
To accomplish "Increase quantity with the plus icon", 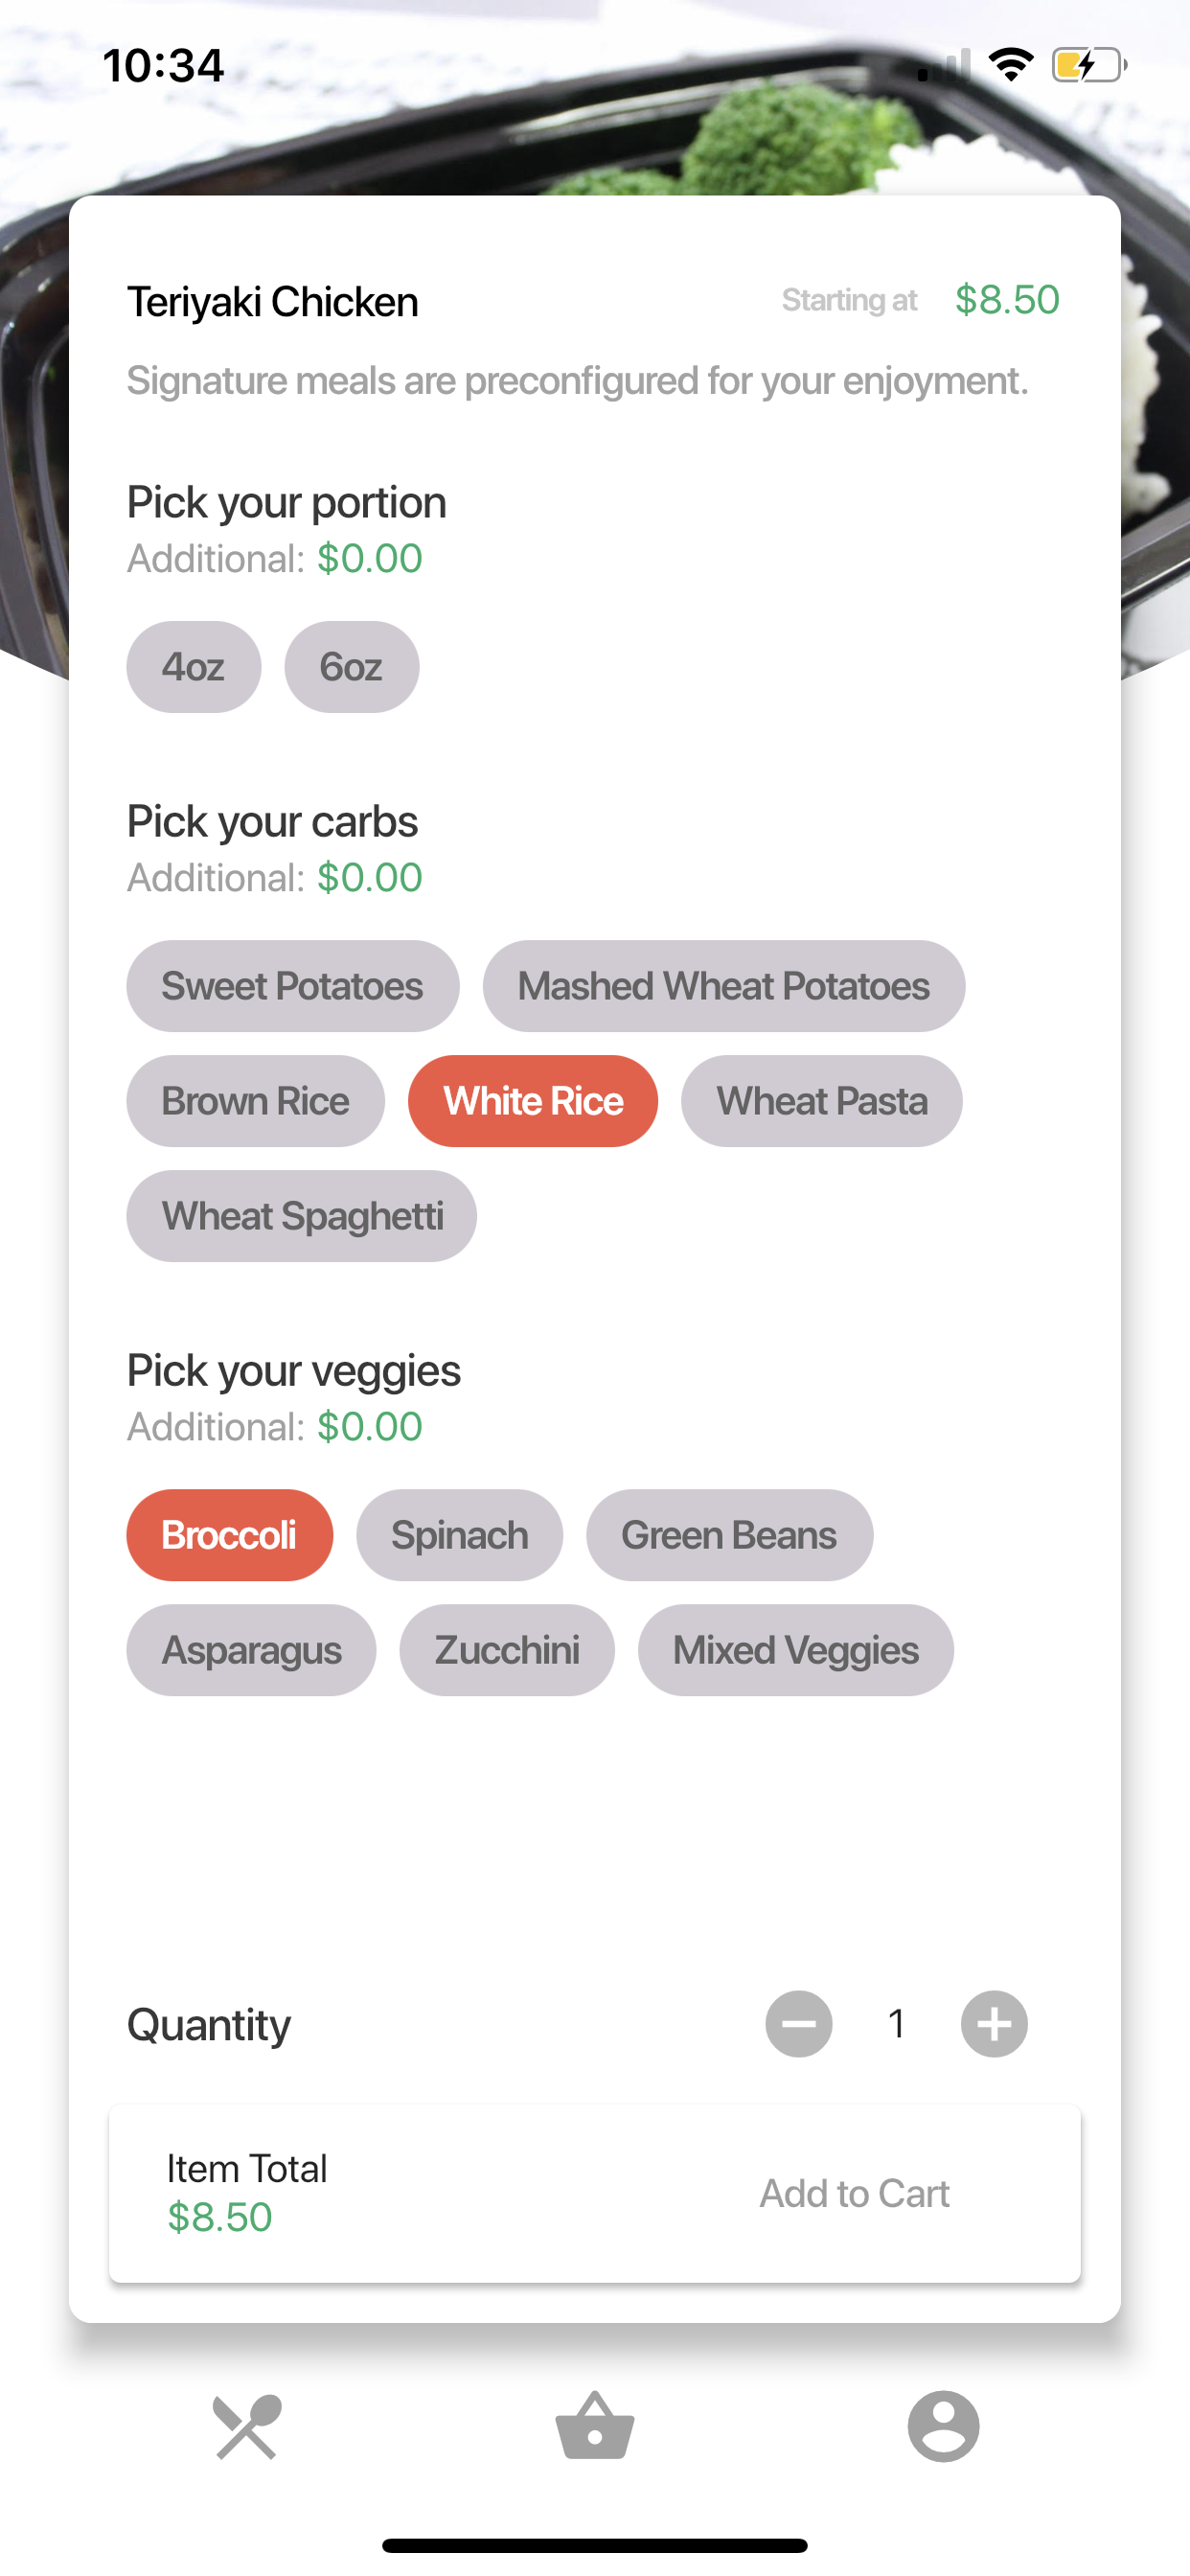I will [993, 2023].
